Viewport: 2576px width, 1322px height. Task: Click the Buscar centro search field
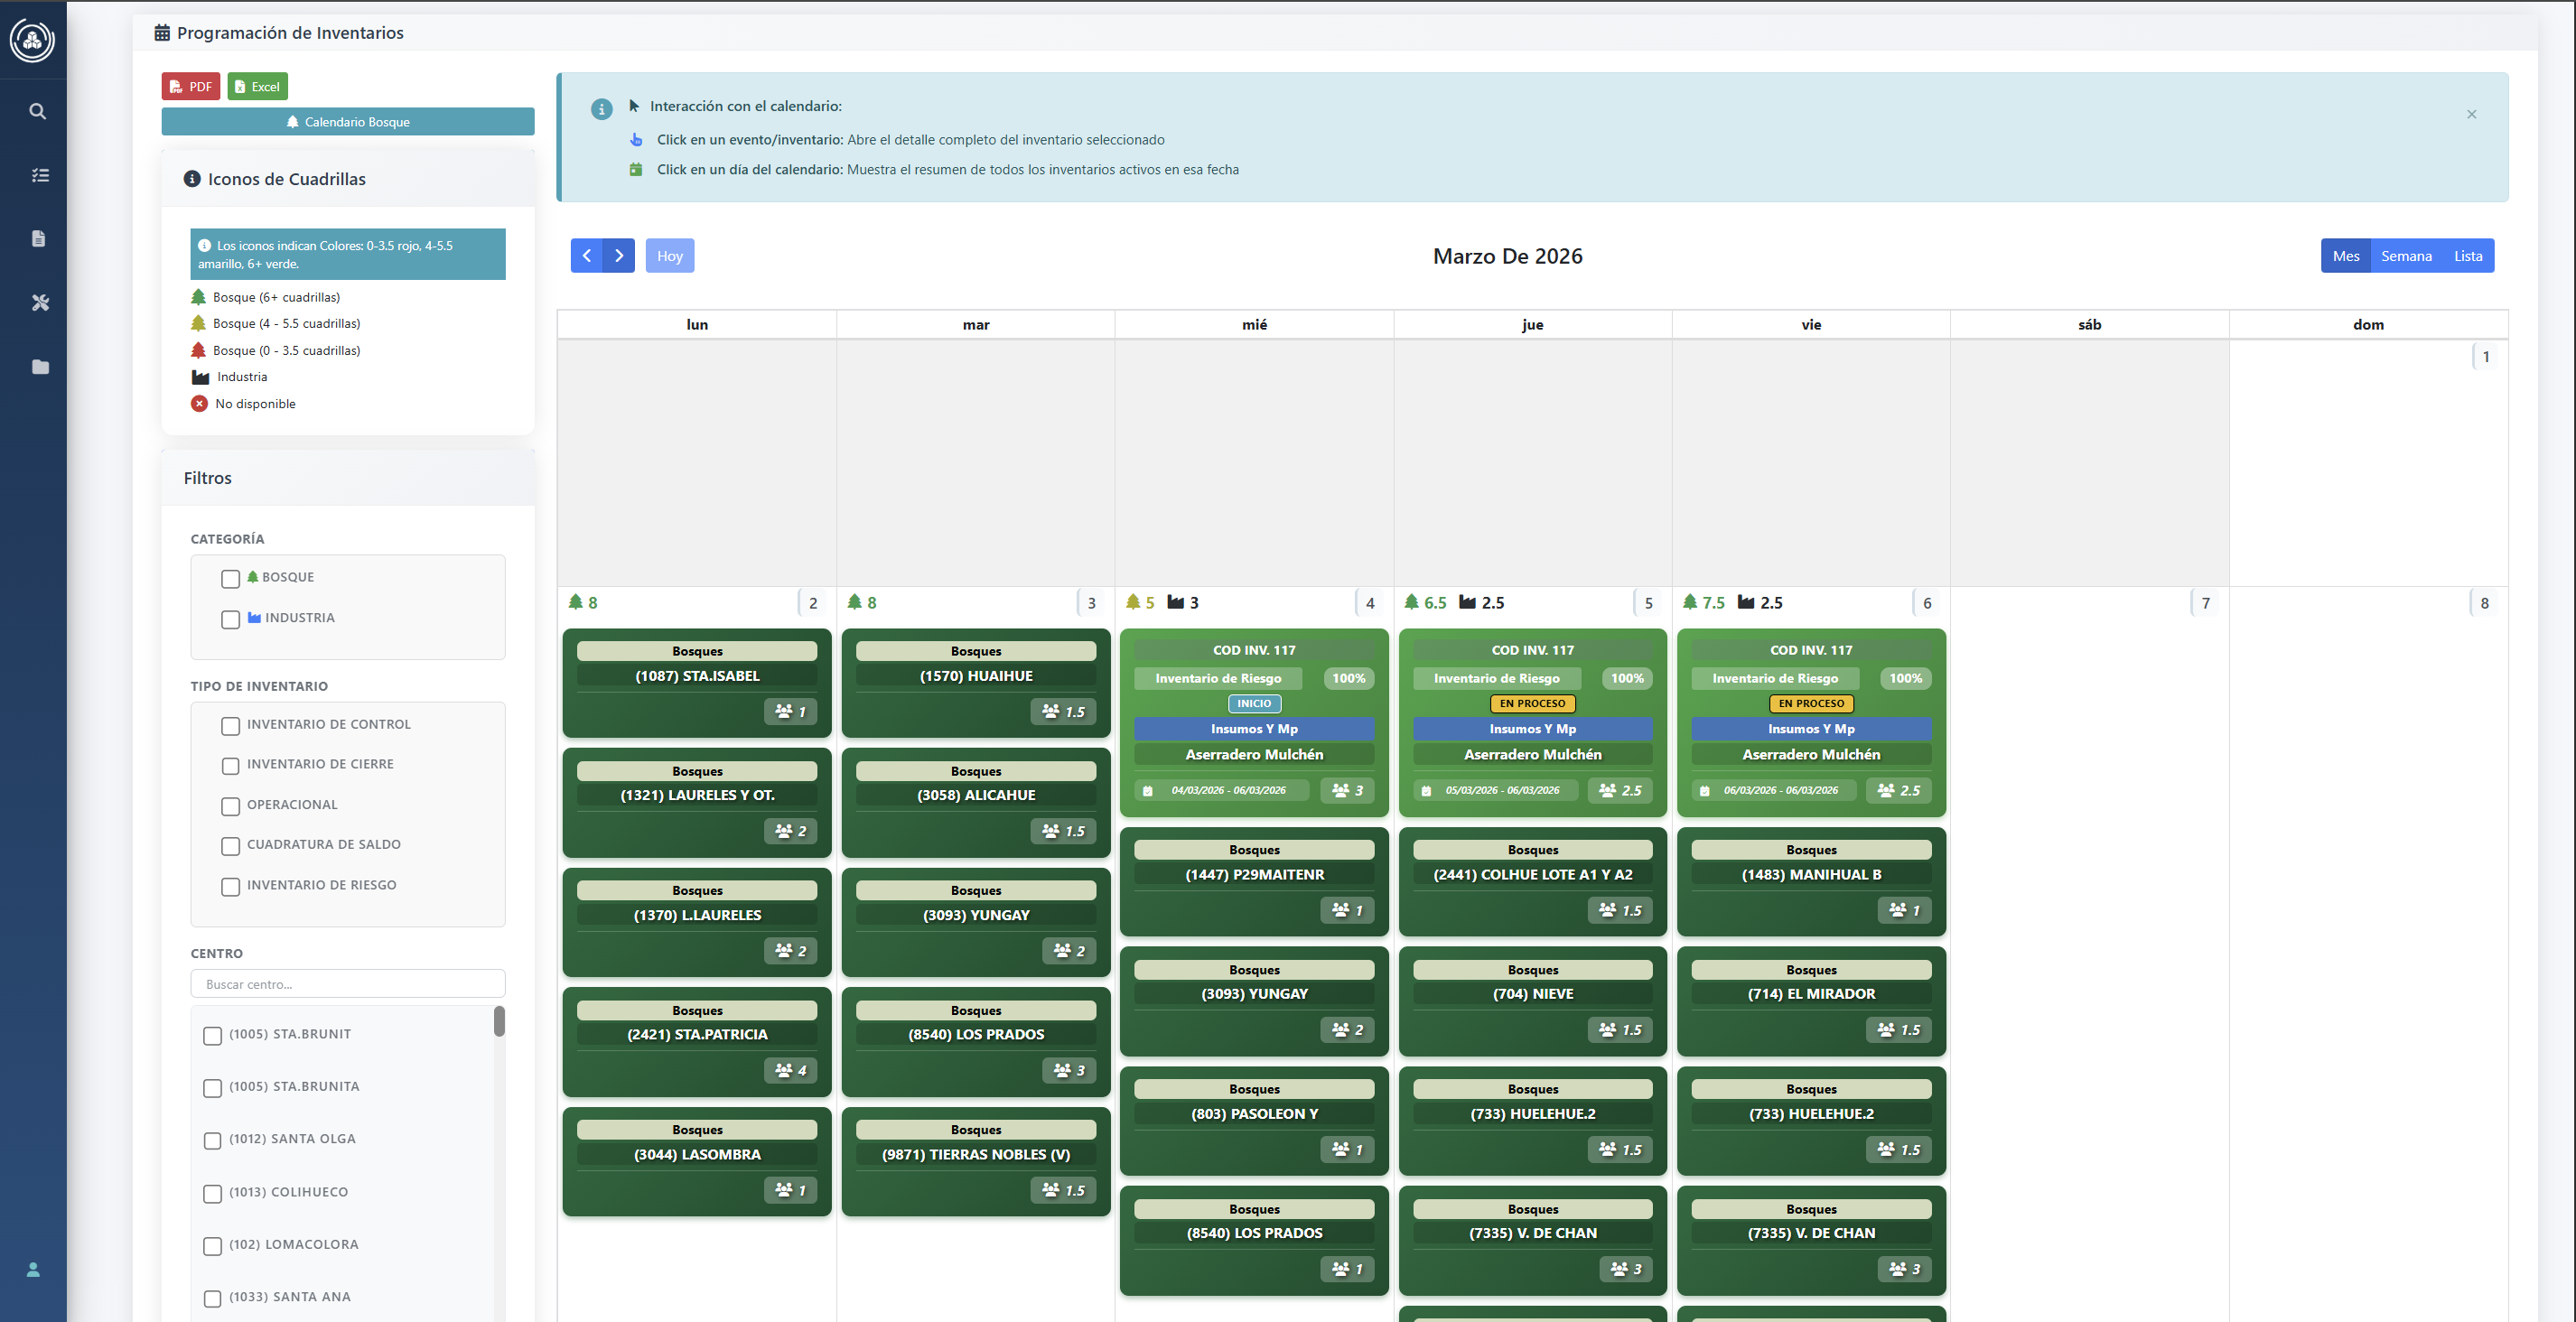pos(347,984)
